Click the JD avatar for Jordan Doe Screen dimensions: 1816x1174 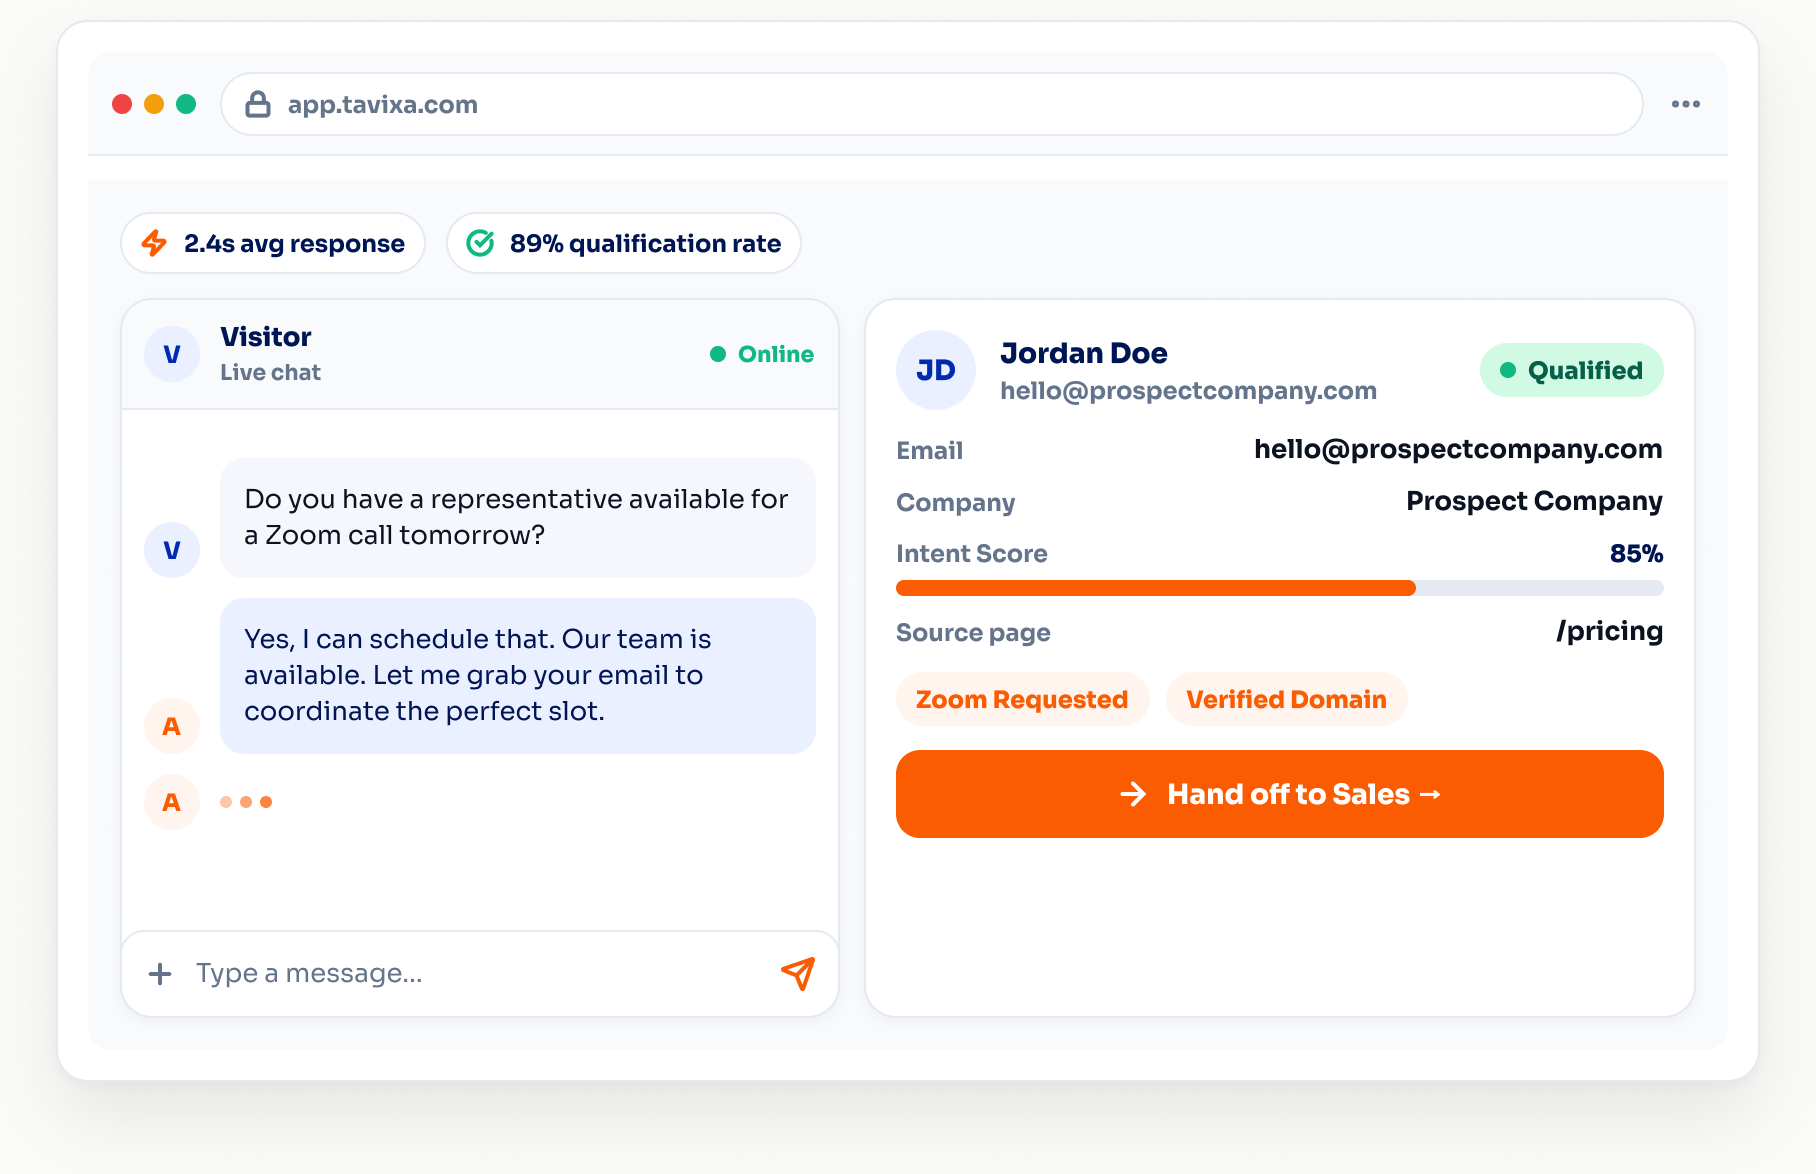(936, 370)
